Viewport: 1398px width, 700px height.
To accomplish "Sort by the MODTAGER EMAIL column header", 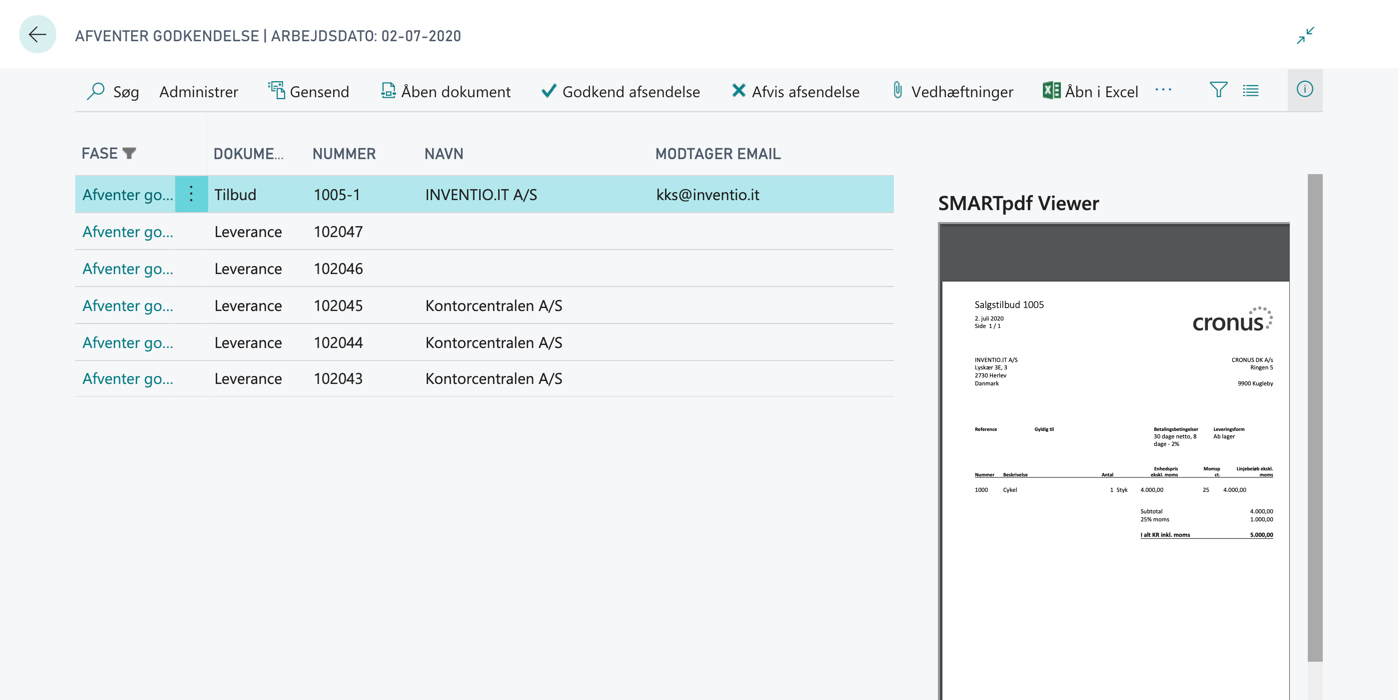I will 718,153.
